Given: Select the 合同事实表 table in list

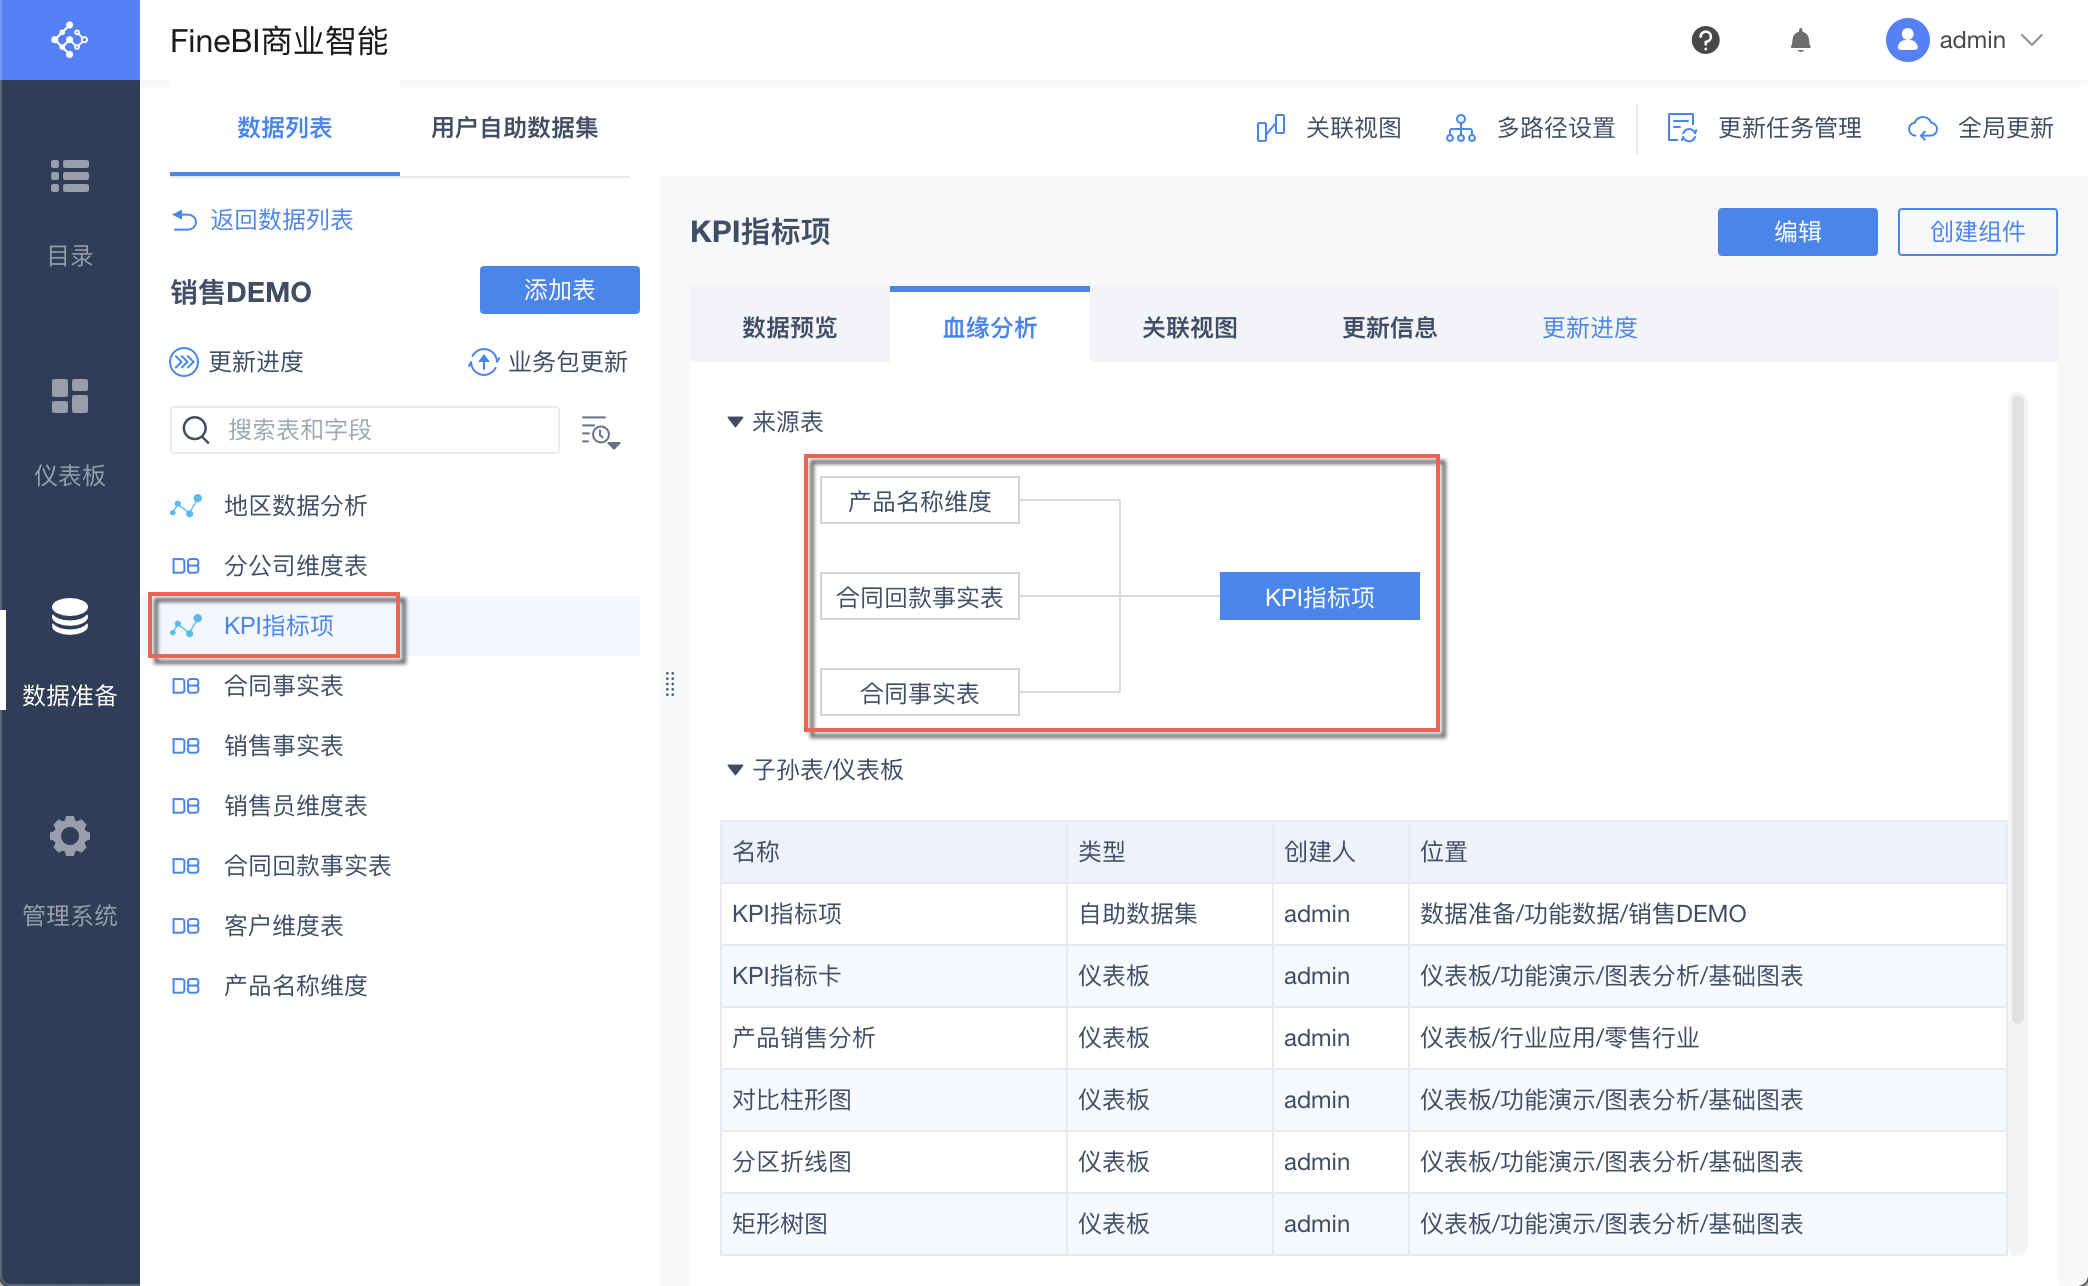Looking at the screenshot, I should point(284,686).
